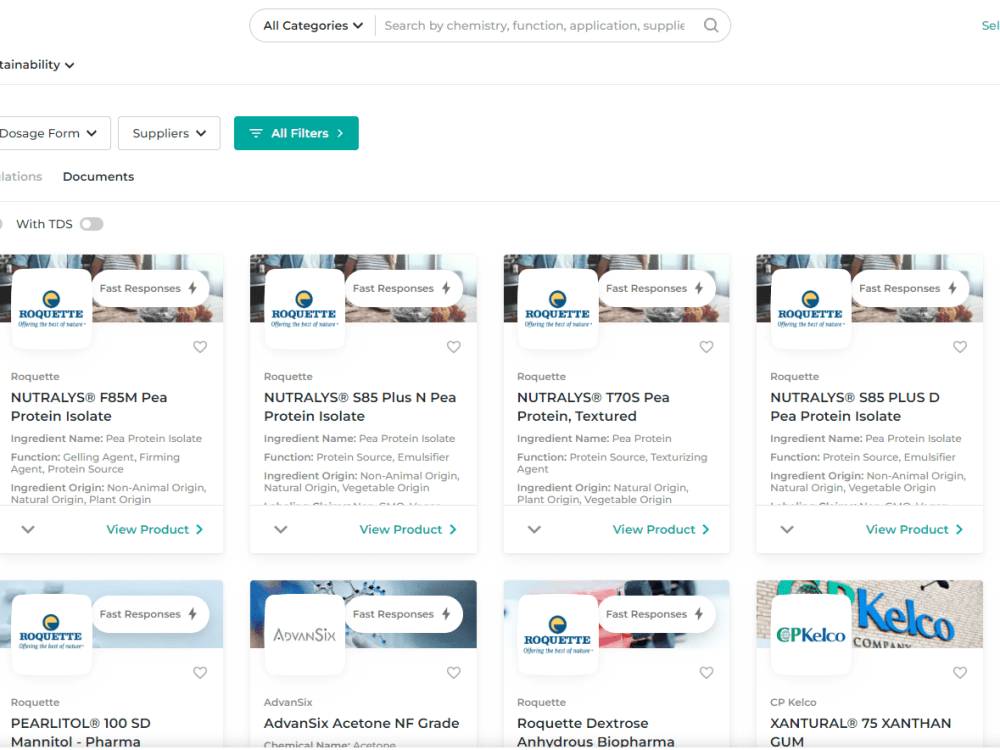Favorite NUTRALYS S85 Plus N heart icon

click(x=453, y=347)
